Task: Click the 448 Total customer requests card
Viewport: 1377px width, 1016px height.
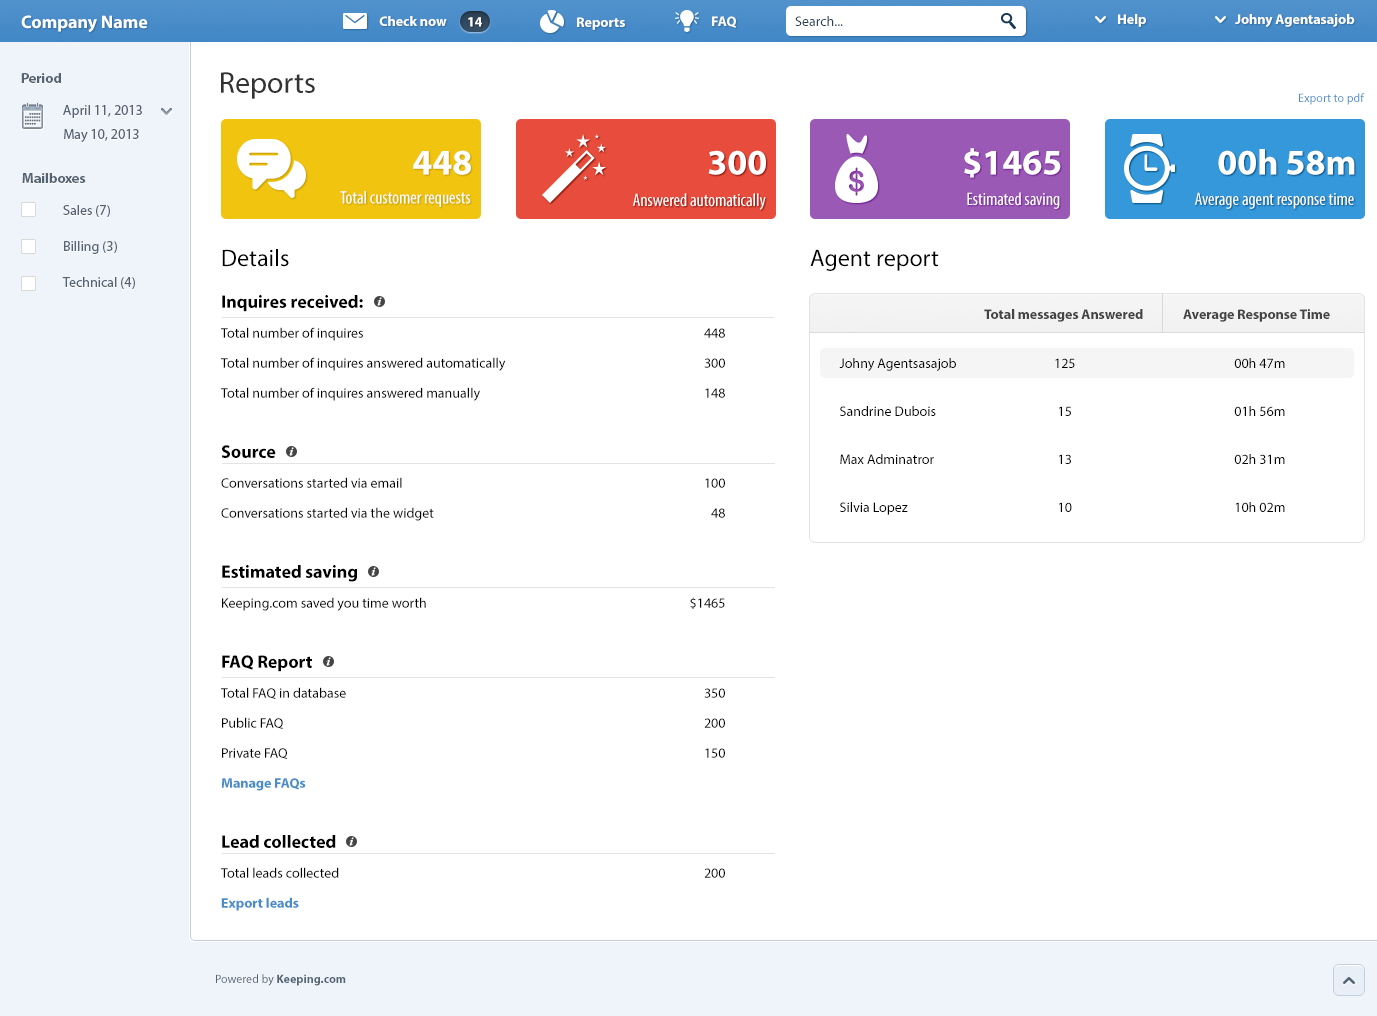Action: click(x=351, y=169)
